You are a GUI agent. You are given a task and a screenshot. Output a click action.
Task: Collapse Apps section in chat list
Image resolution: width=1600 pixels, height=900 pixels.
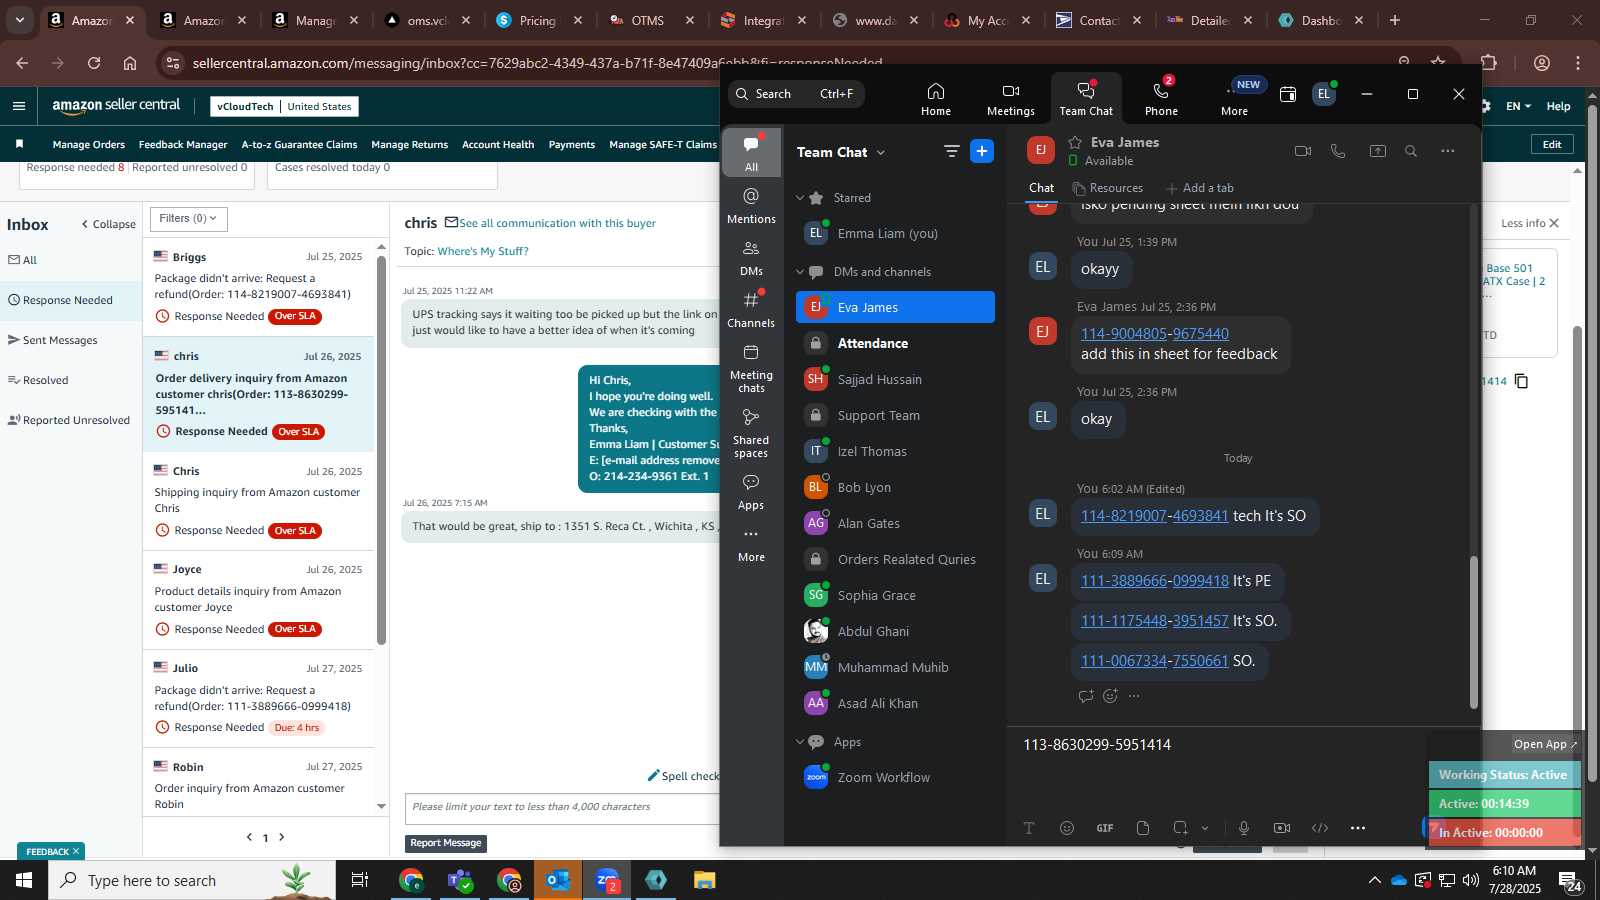pos(800,742)
